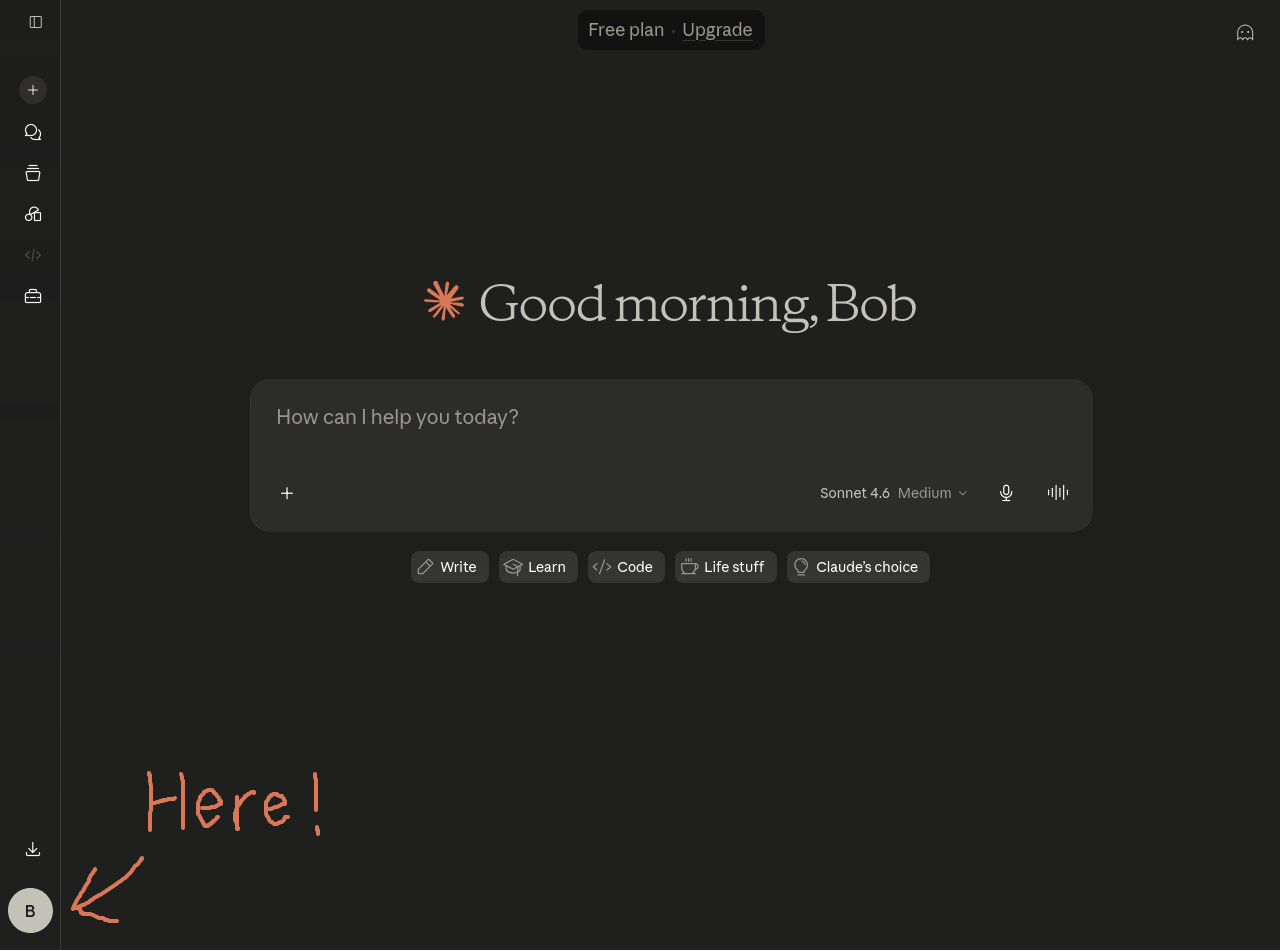Open the Projects stack icon in sidebar
Viewport: 1280px width, 951px height.
[x=33, y=173]
